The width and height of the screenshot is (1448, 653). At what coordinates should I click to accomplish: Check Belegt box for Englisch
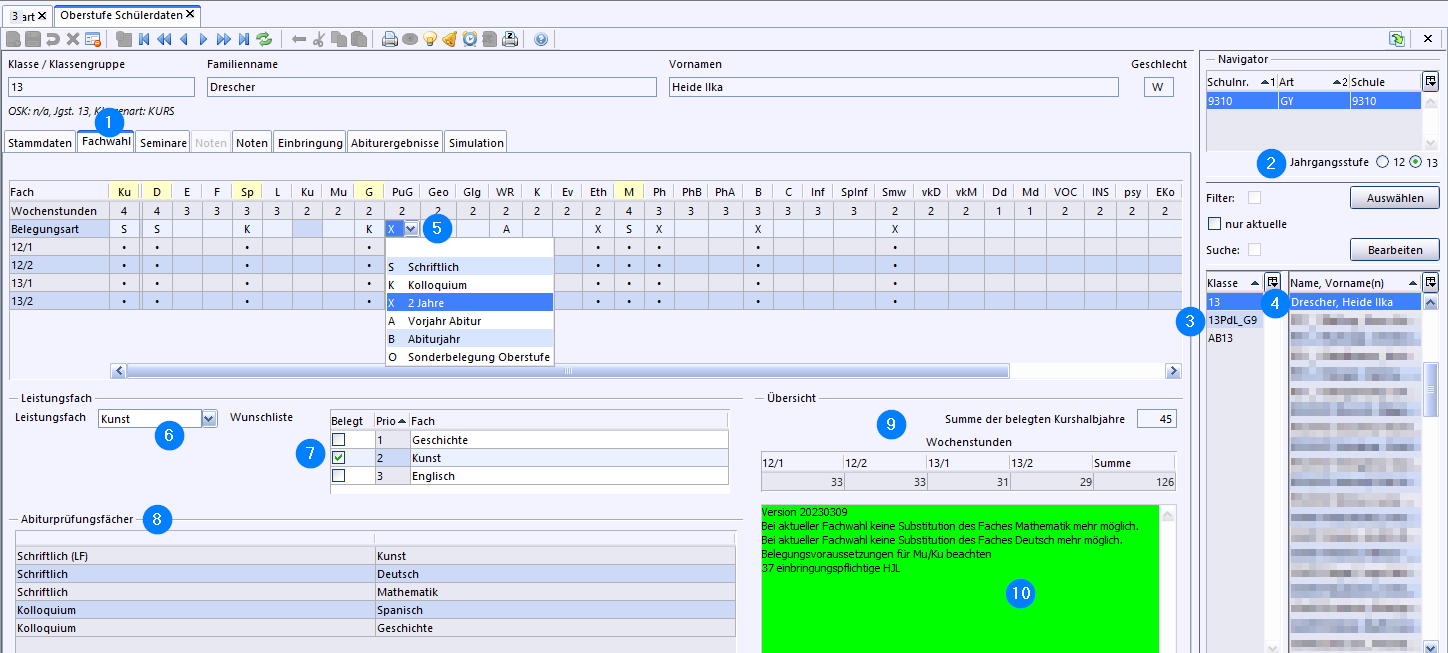click(340, 475)
